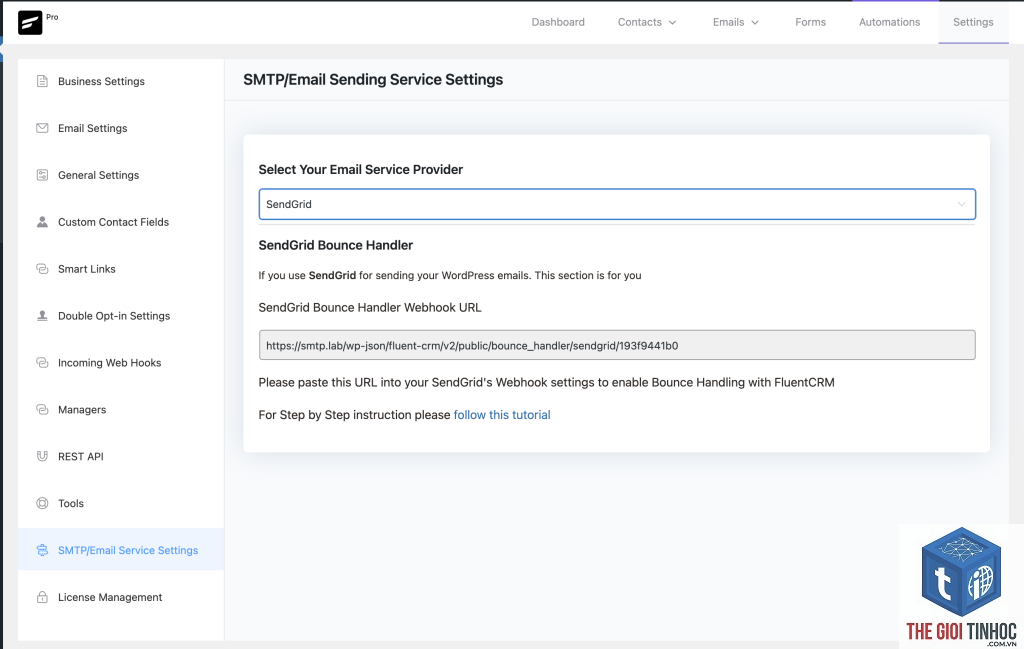Select the Settings tab

[973, 22]
